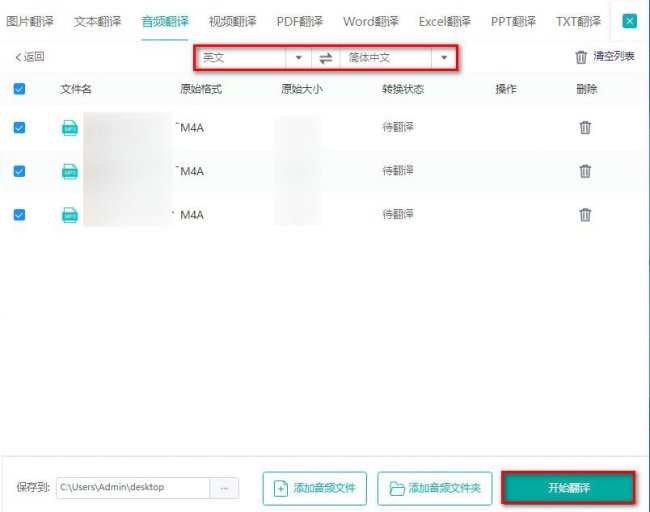Screen dimensions: 650x512
Task: Select the 音频翻译 tab
Action: pyautogui.click(x=165, y=21)
